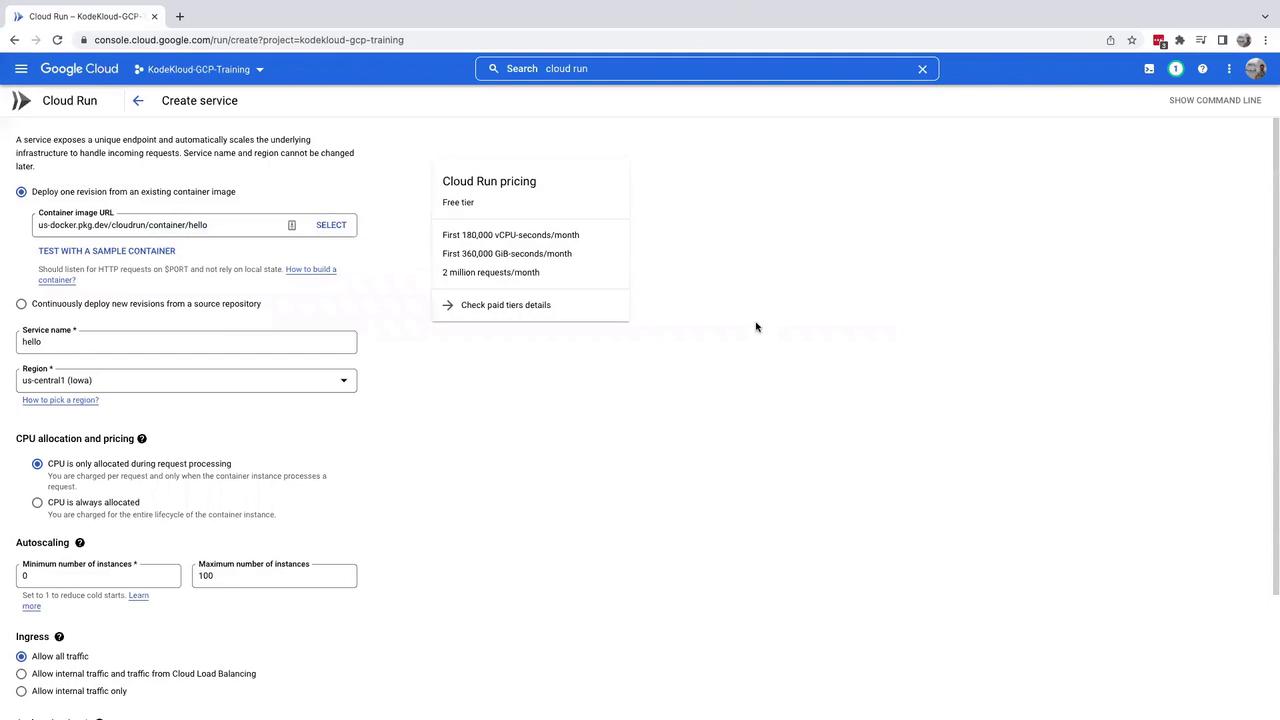The image size is (1280, 720).
Task: Open the How to pick a region link
Action: [60, 400]
